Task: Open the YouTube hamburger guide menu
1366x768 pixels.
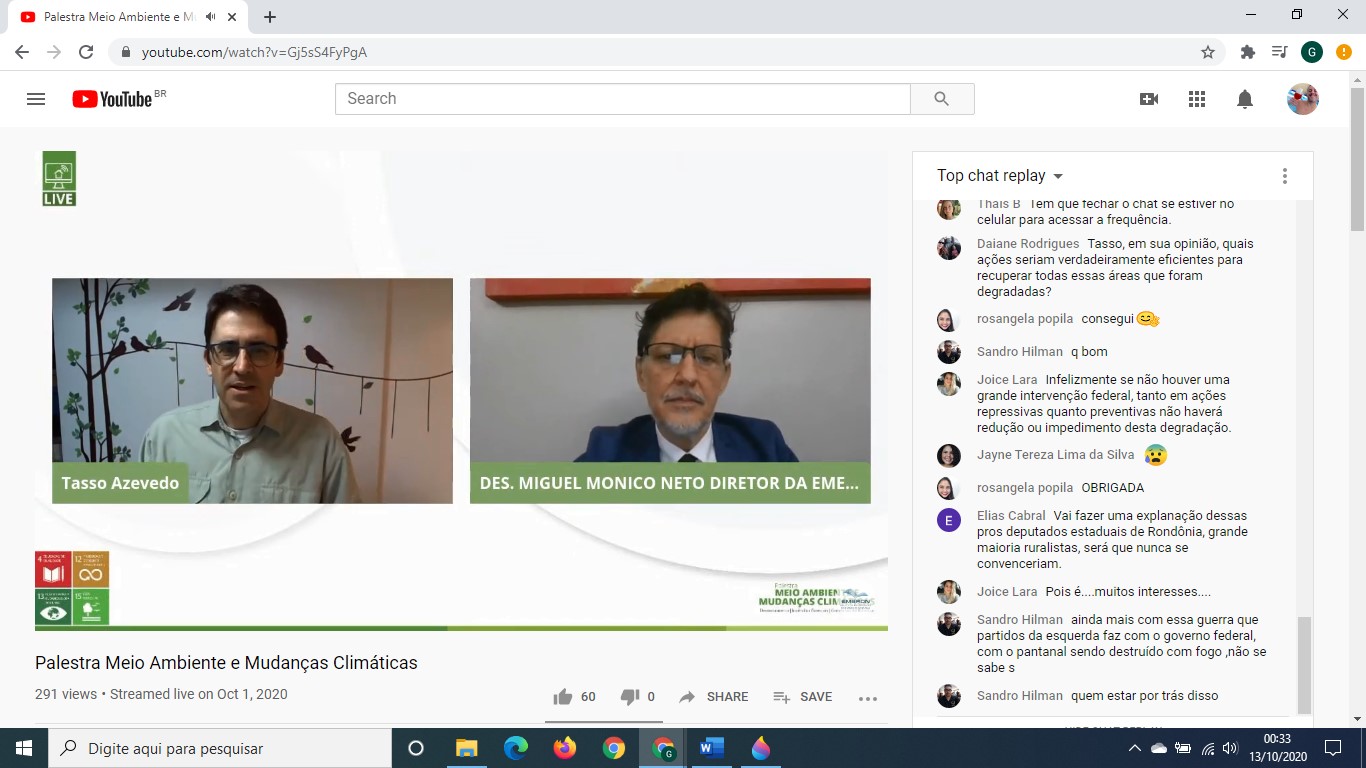Action: point(36,99)
